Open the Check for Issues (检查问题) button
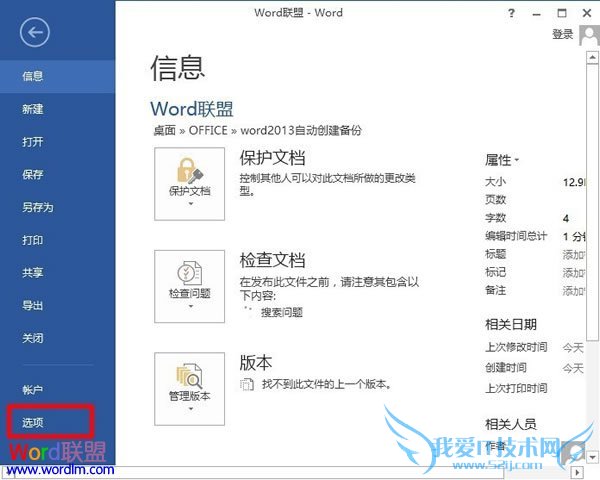Screen dimensions: 600x480 click(189, 286)
